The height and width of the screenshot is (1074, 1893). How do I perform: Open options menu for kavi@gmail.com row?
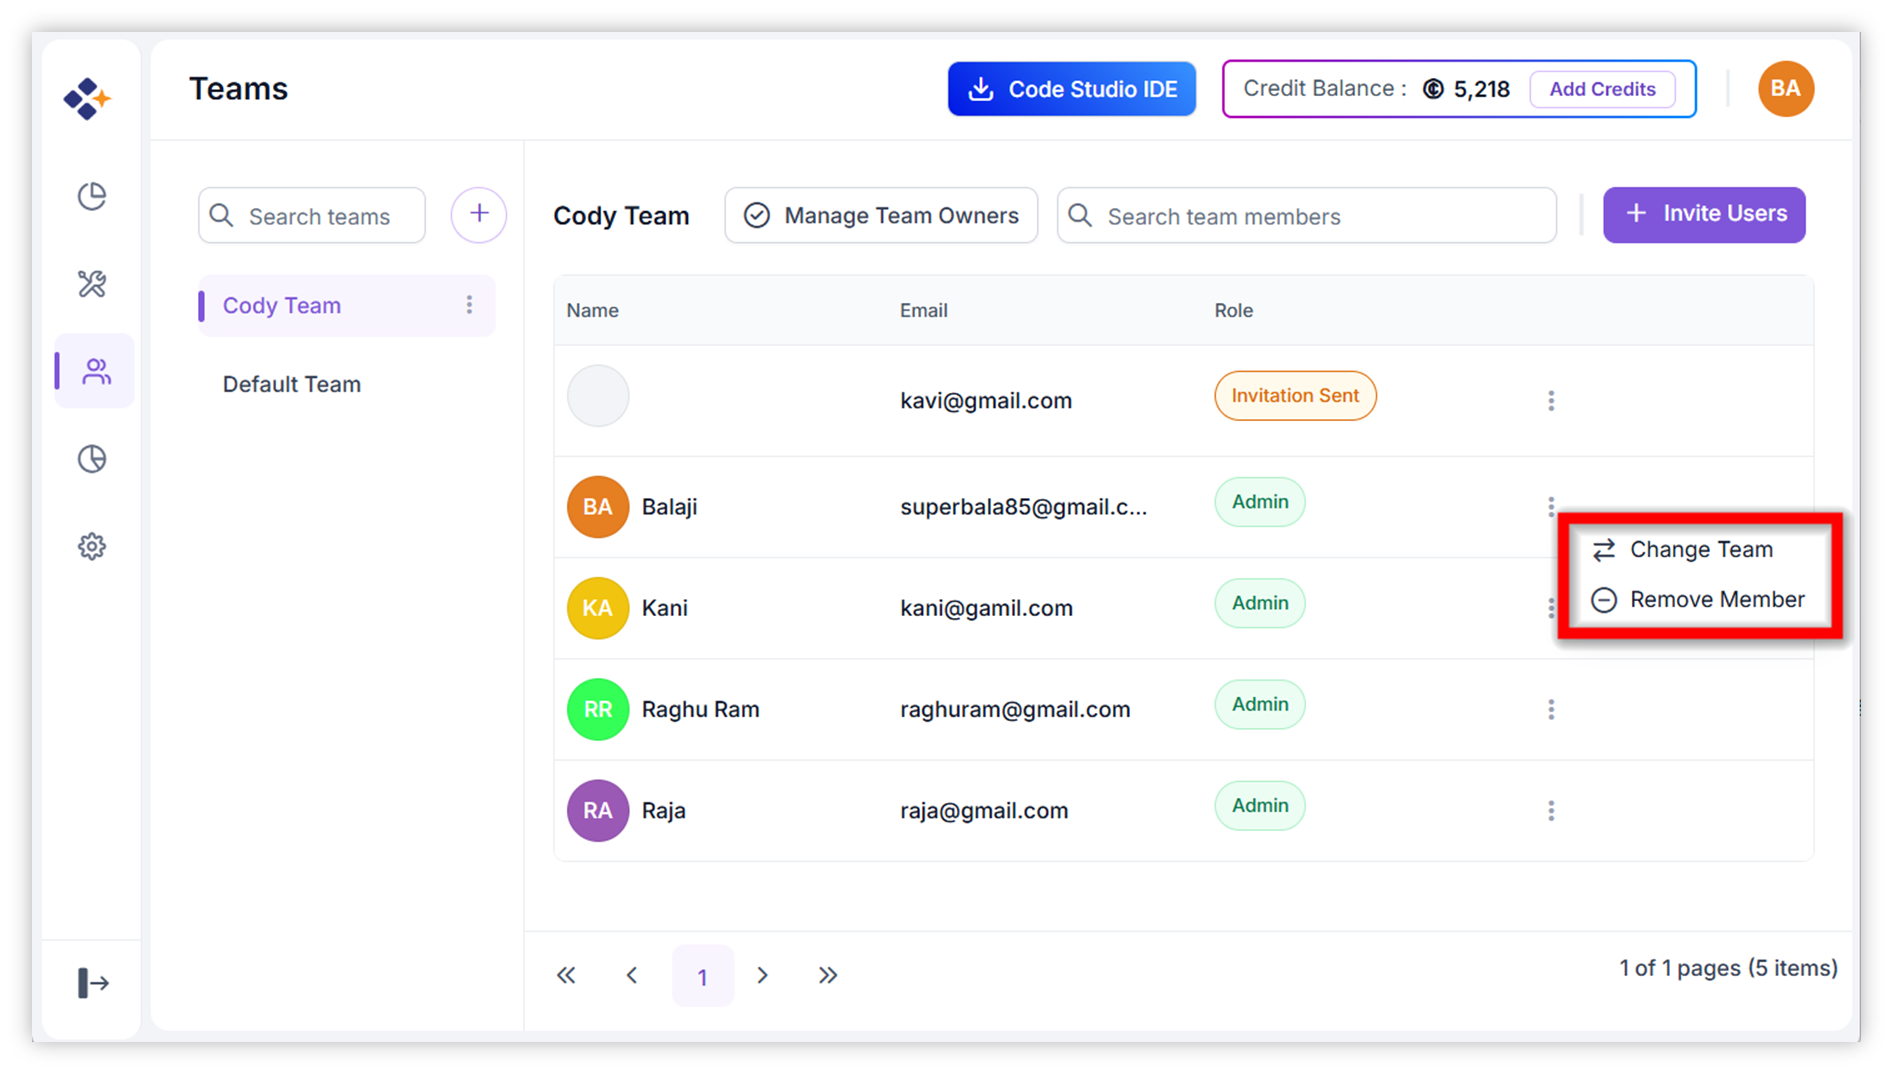(1551, 401)
